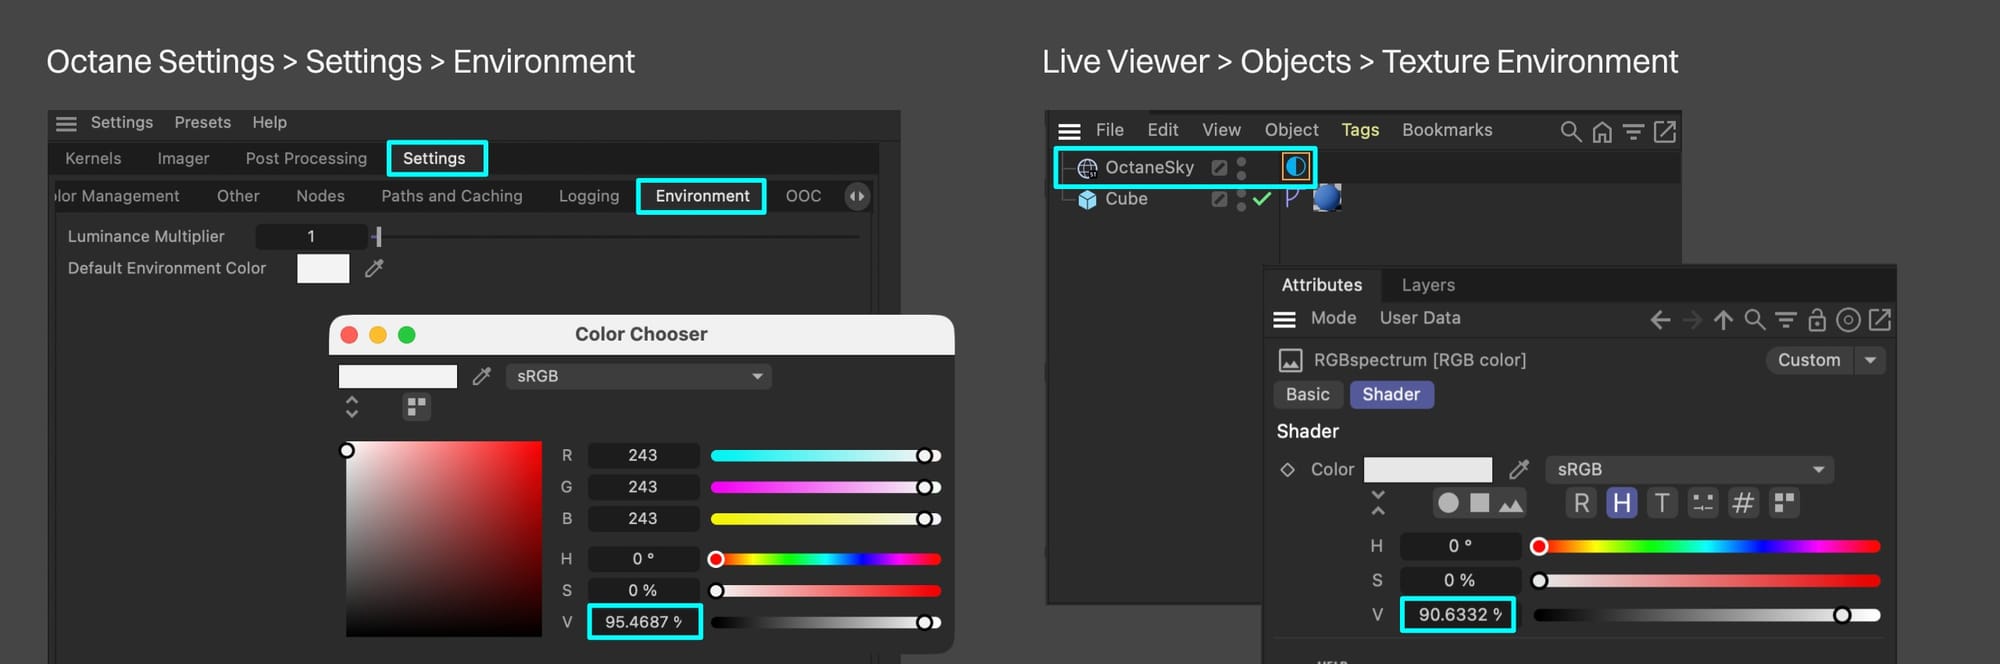Collapse the Color Chooser expander arrows
Screen dimensions: 2000x664
click(352, 407)
